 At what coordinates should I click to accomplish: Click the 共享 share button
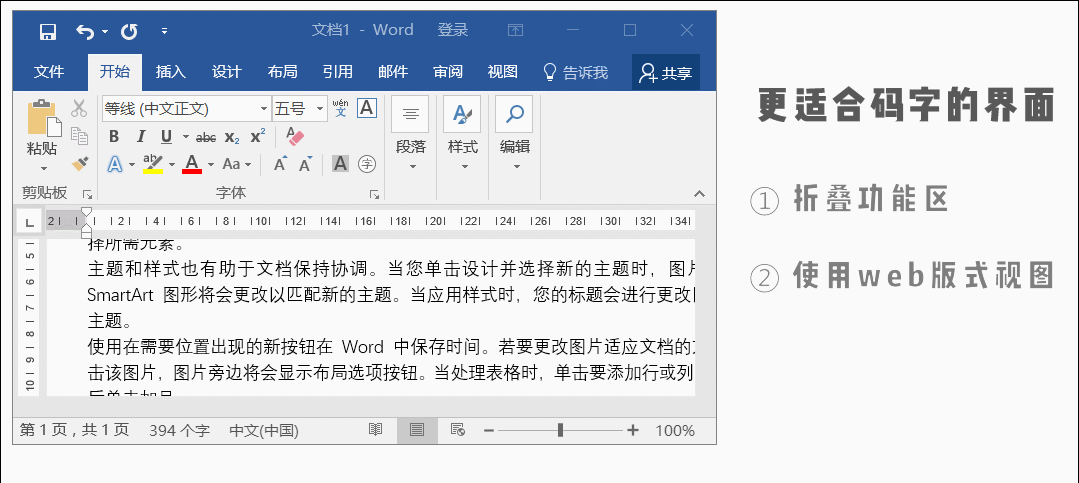[665, 73]
